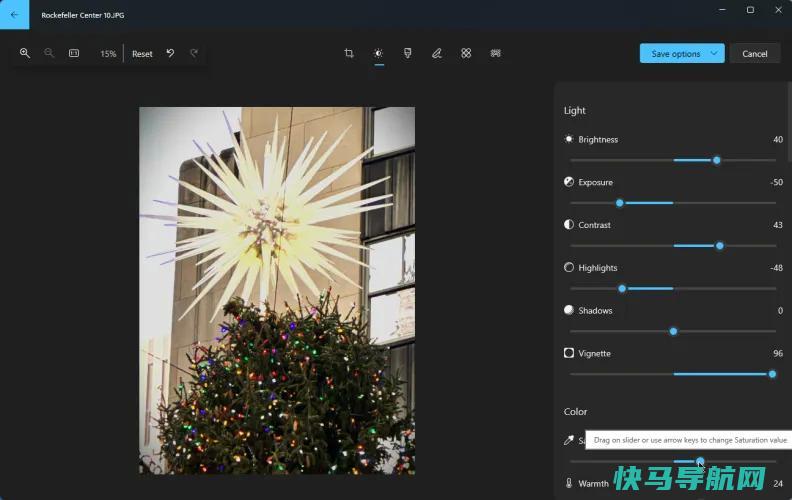792x500 pixels.
Task: Click the Vignette slider handle
Action: 772,374
